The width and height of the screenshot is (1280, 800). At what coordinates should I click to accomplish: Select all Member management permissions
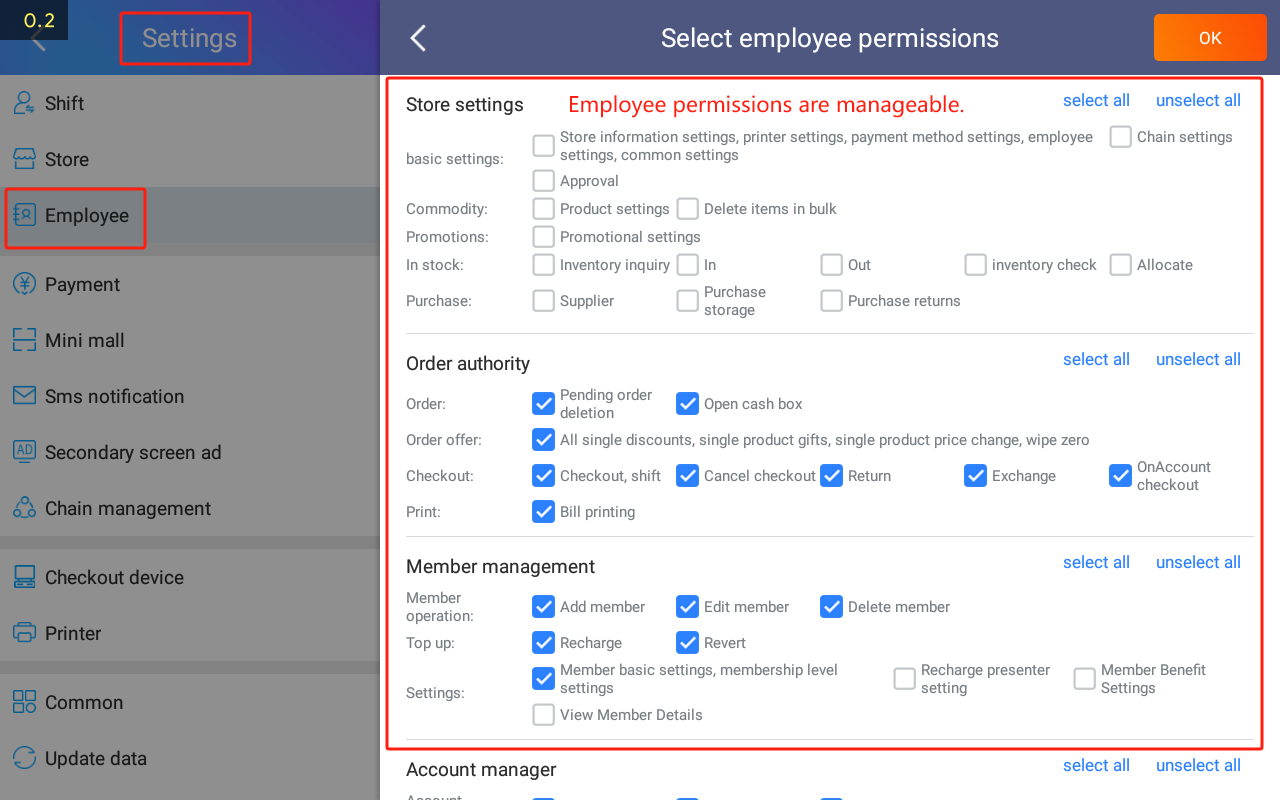pyautogui.click(x=1096, y=562)
